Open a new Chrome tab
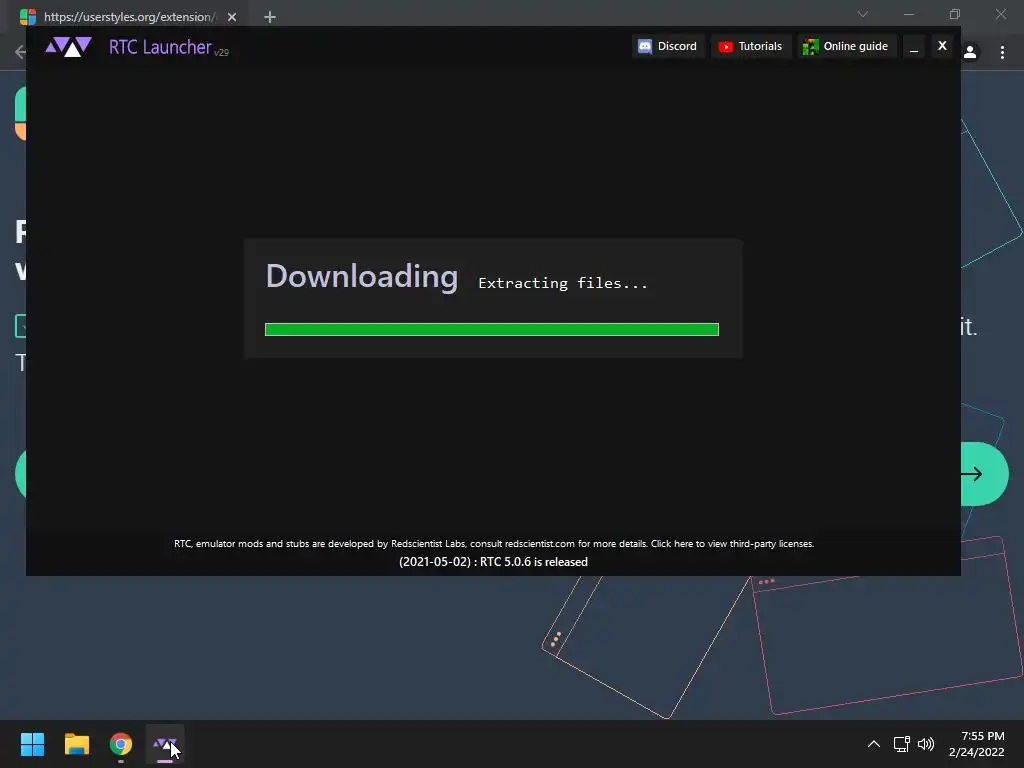The image size is (1024, 768). tap(270, 17)
